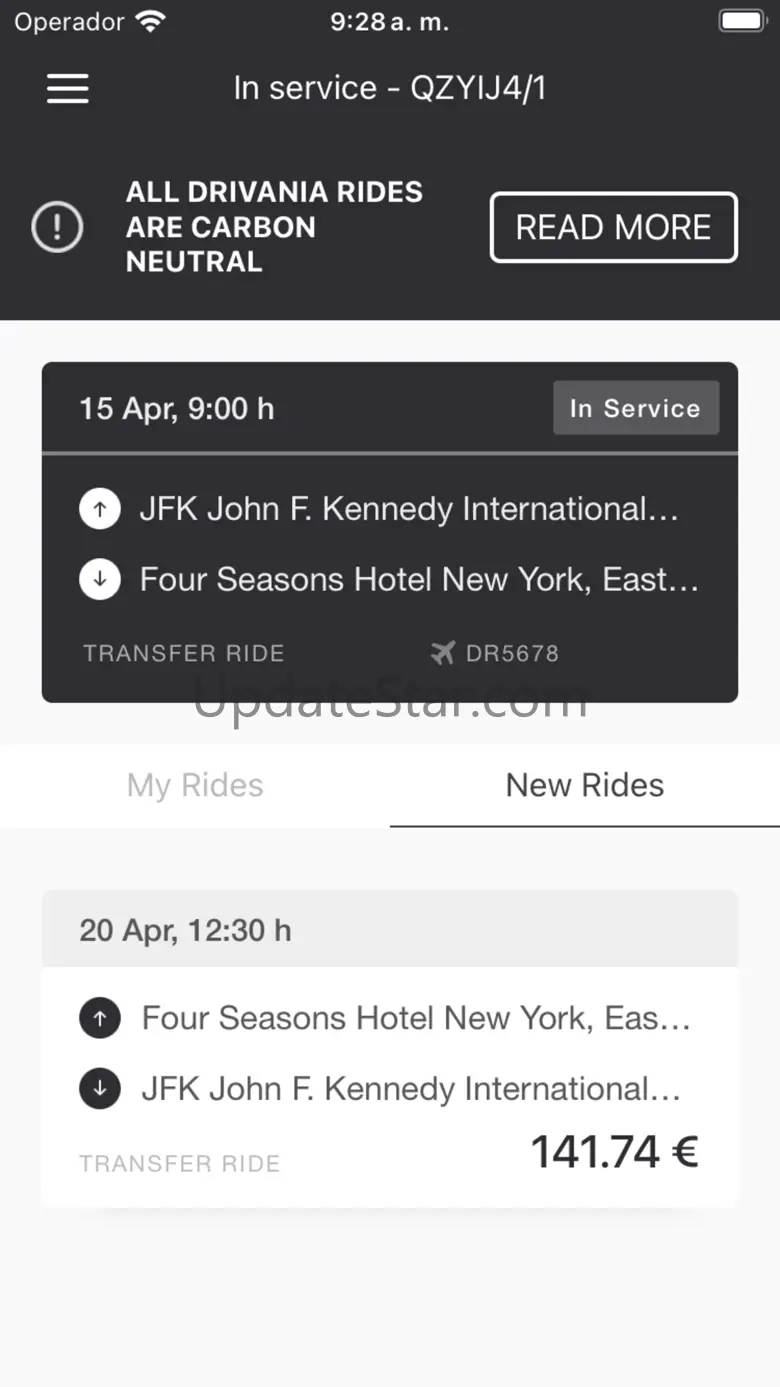Switch to the My Rides tab
This screenshot has height=1387, width=780.
click(x=195, y=786)
